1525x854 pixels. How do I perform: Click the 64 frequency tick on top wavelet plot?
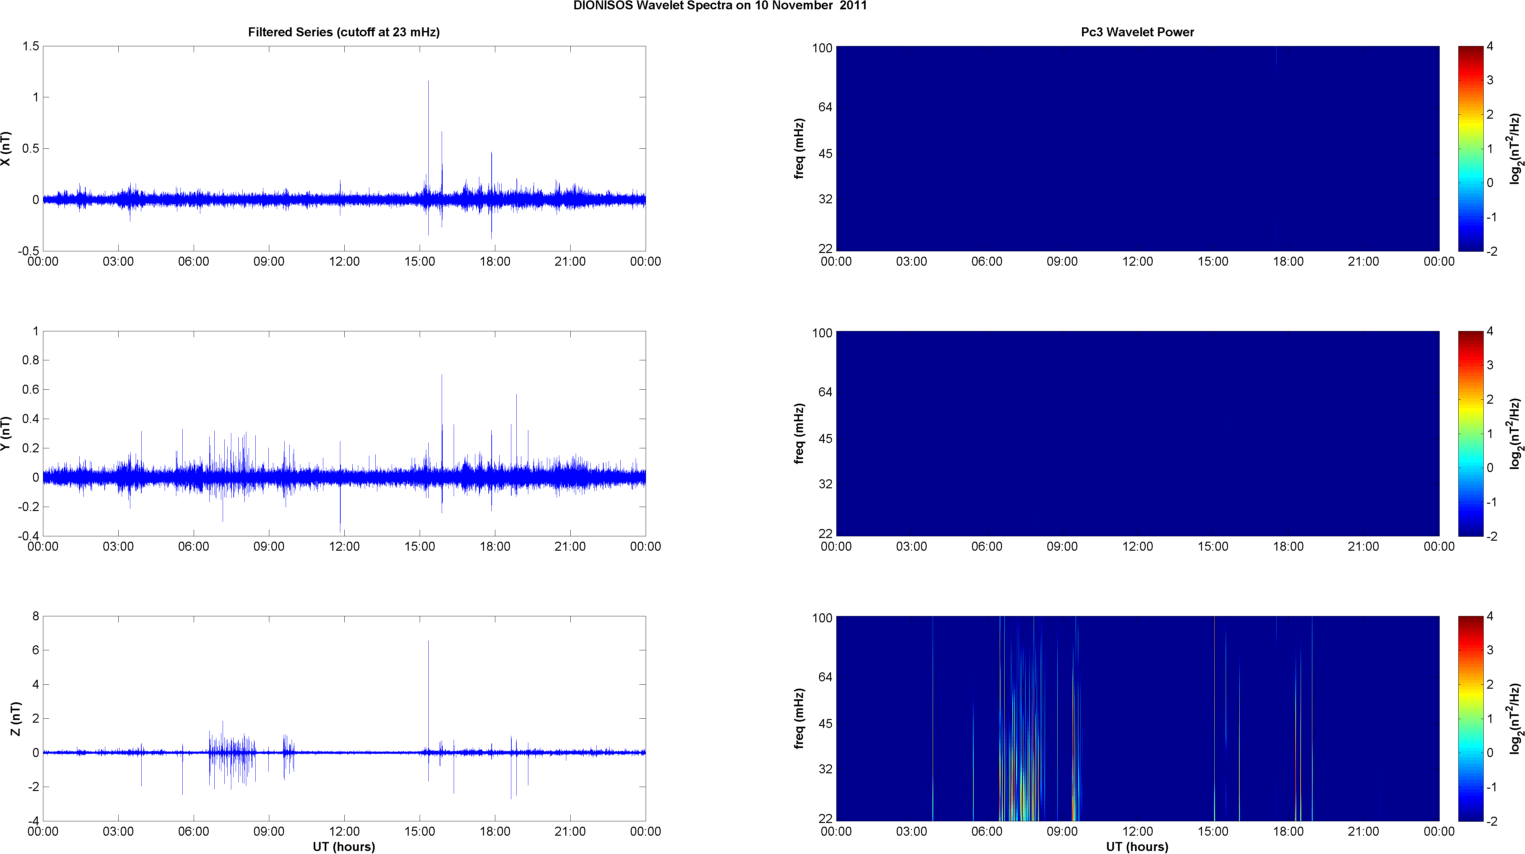coord(825,107)
